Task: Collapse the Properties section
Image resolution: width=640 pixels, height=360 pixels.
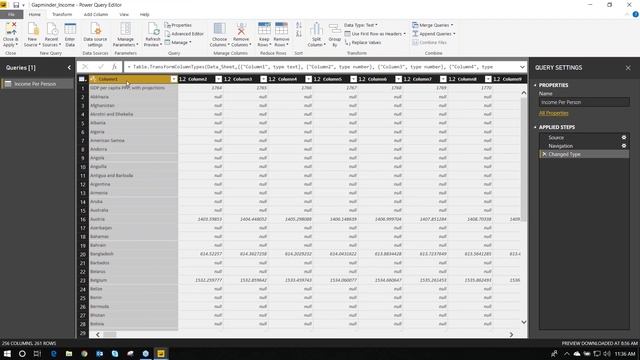Action: click(535, 85)
